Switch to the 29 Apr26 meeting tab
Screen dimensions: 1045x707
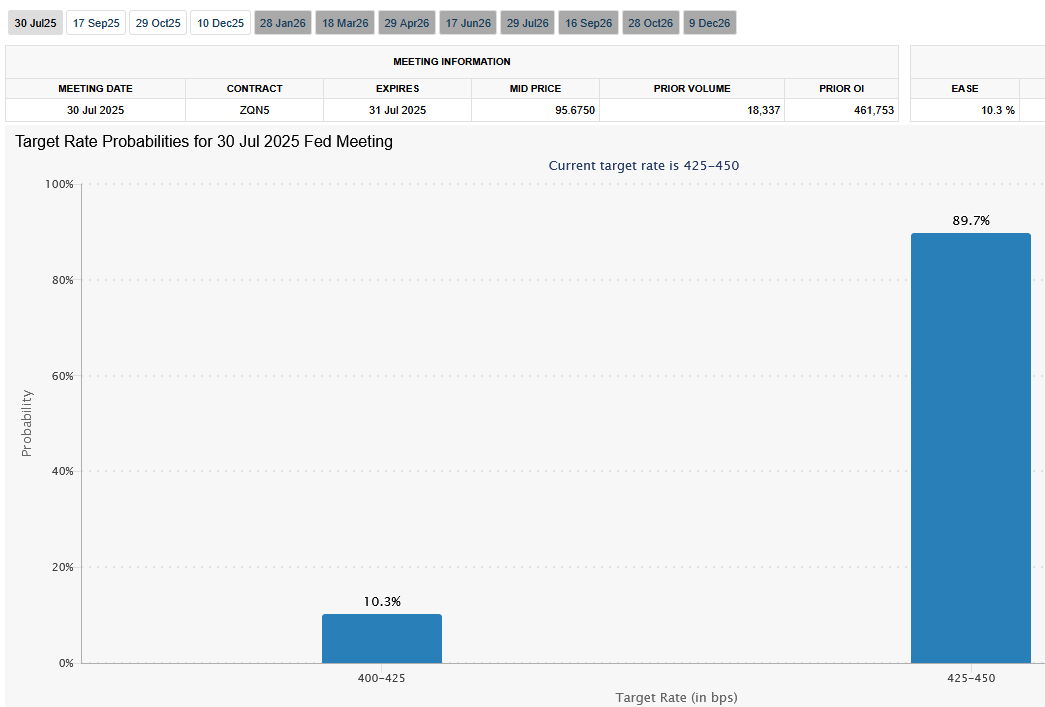point(407,23)
